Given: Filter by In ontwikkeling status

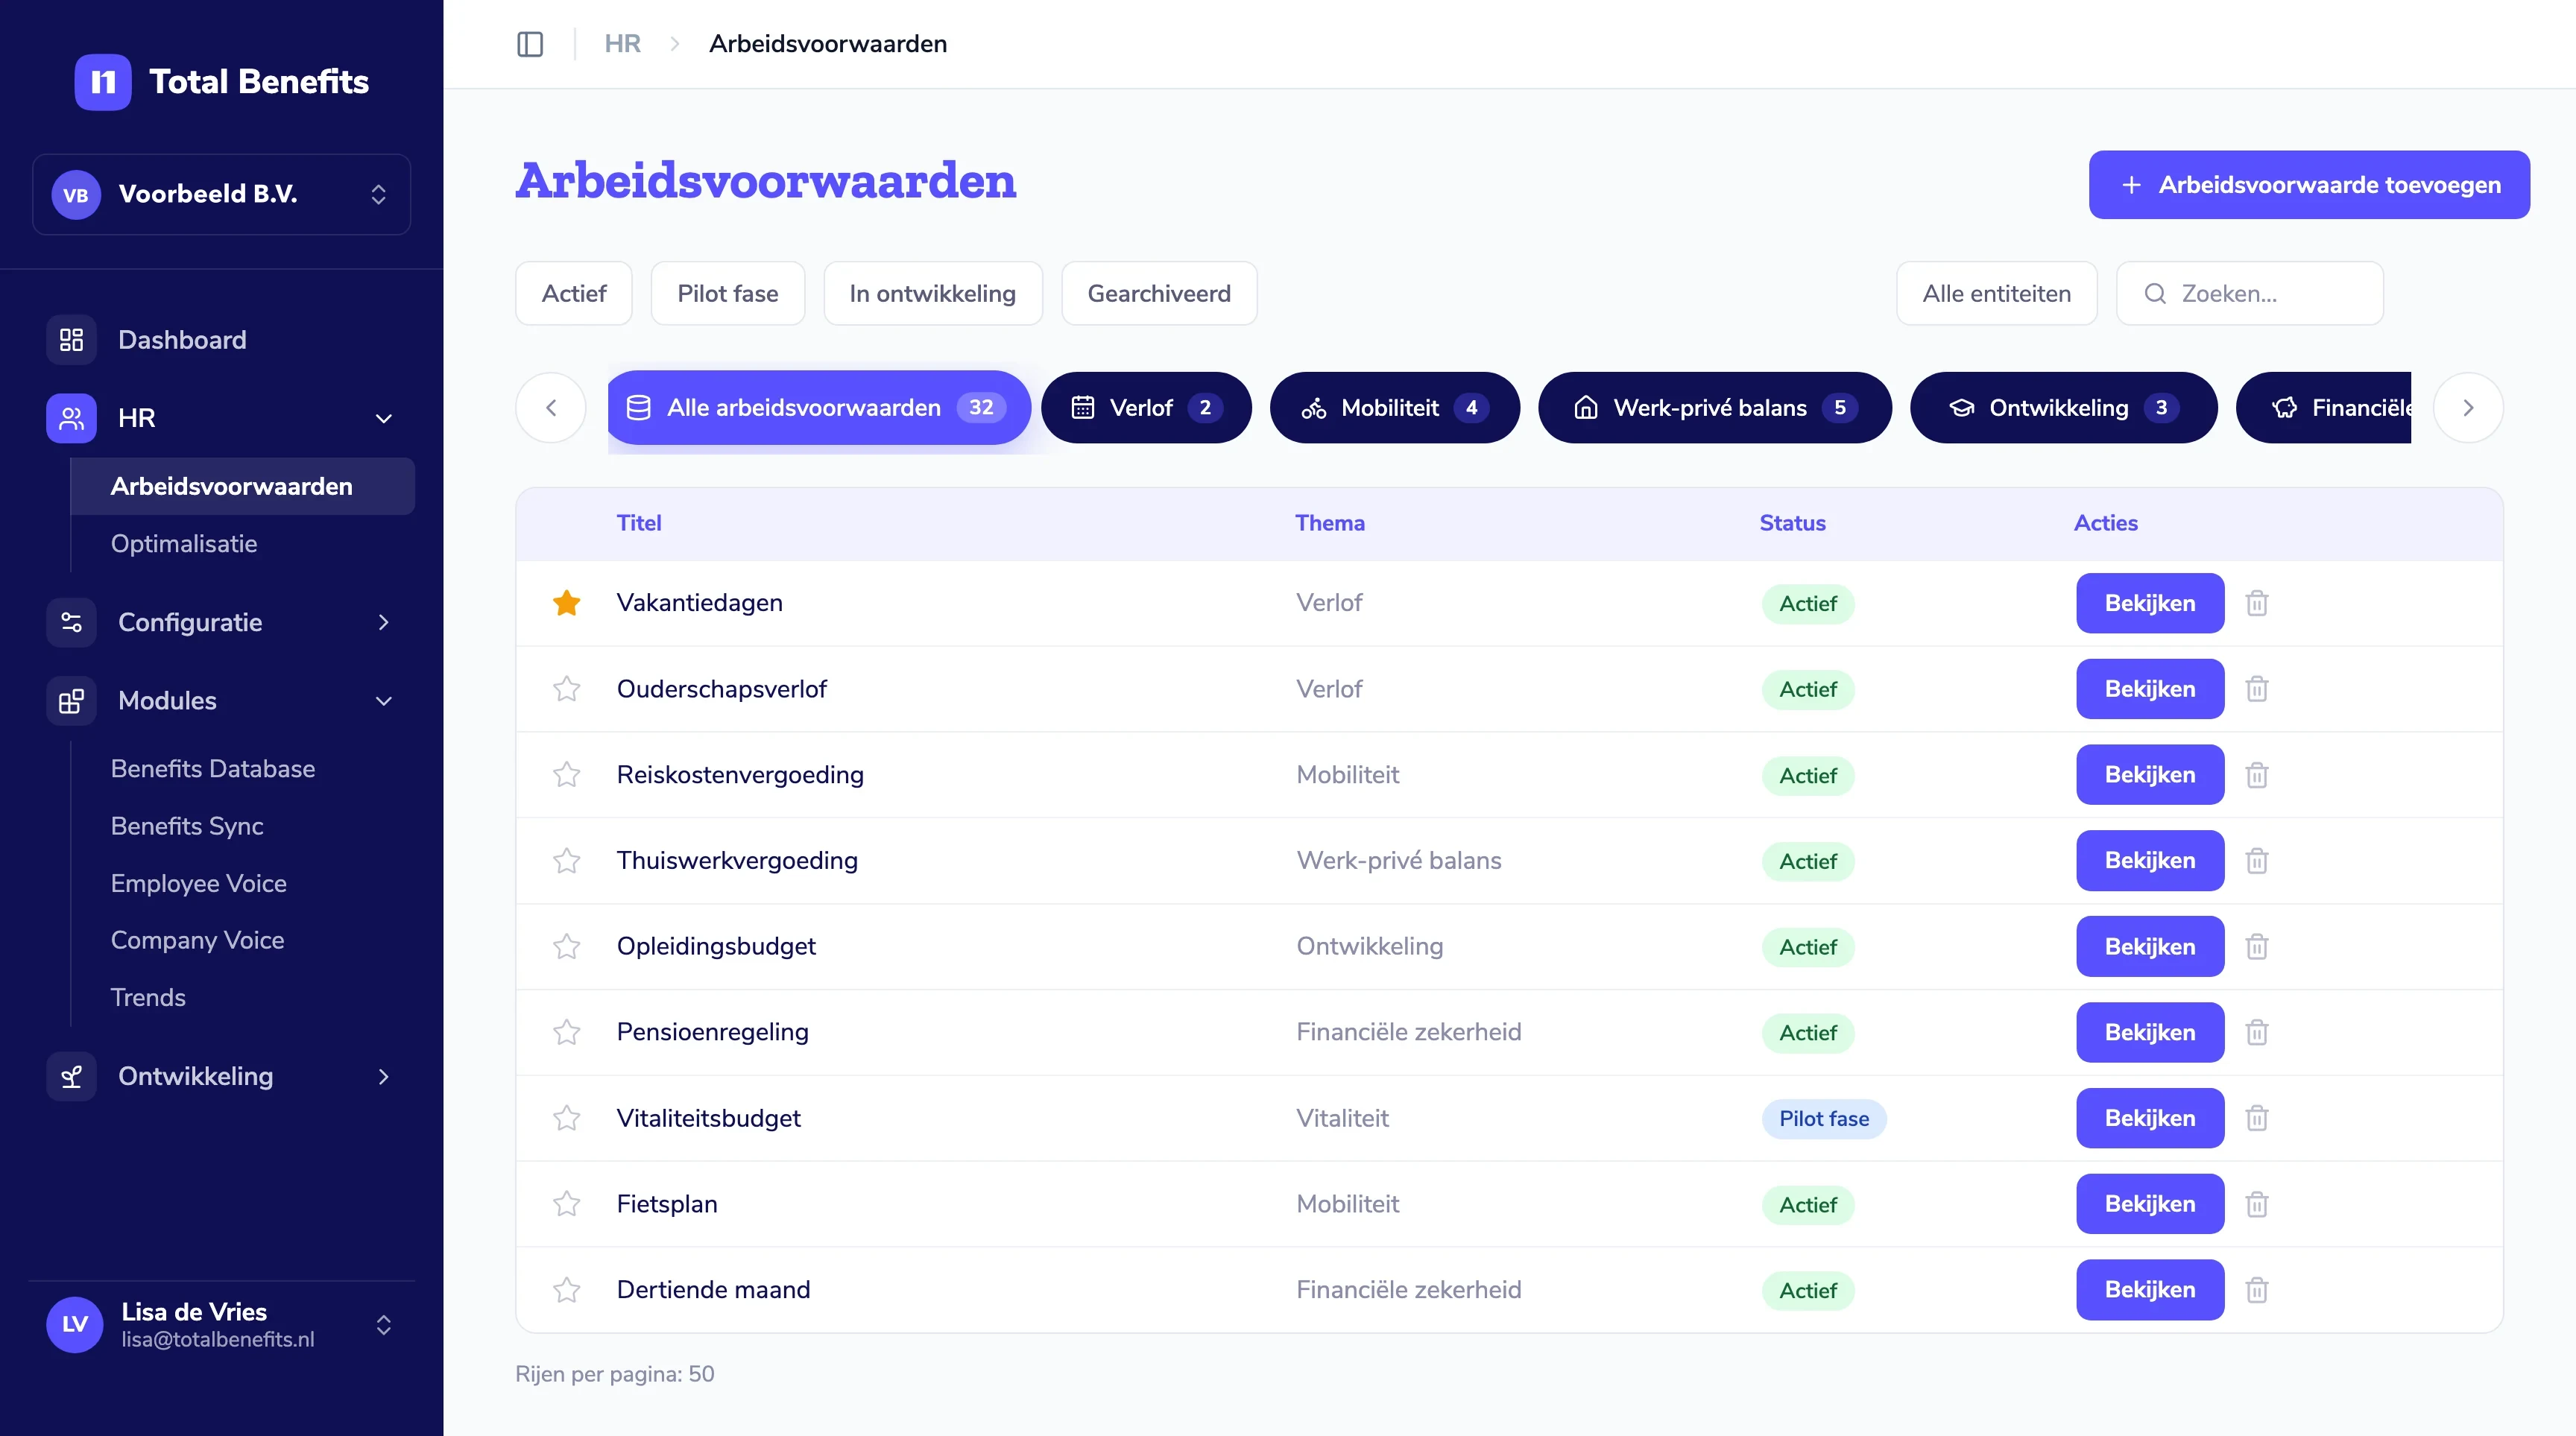Looking at the screenshot, I should (x=932, y=294).
